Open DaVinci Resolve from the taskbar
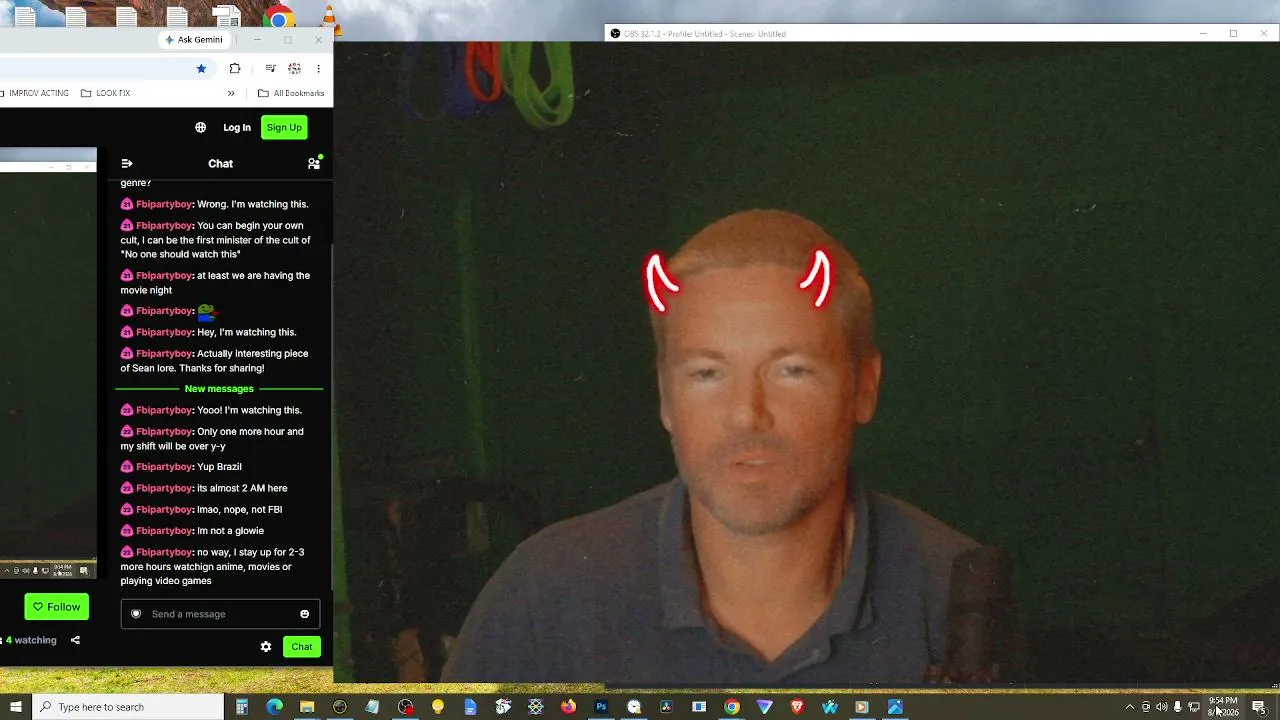 click(x=666, y=707)
